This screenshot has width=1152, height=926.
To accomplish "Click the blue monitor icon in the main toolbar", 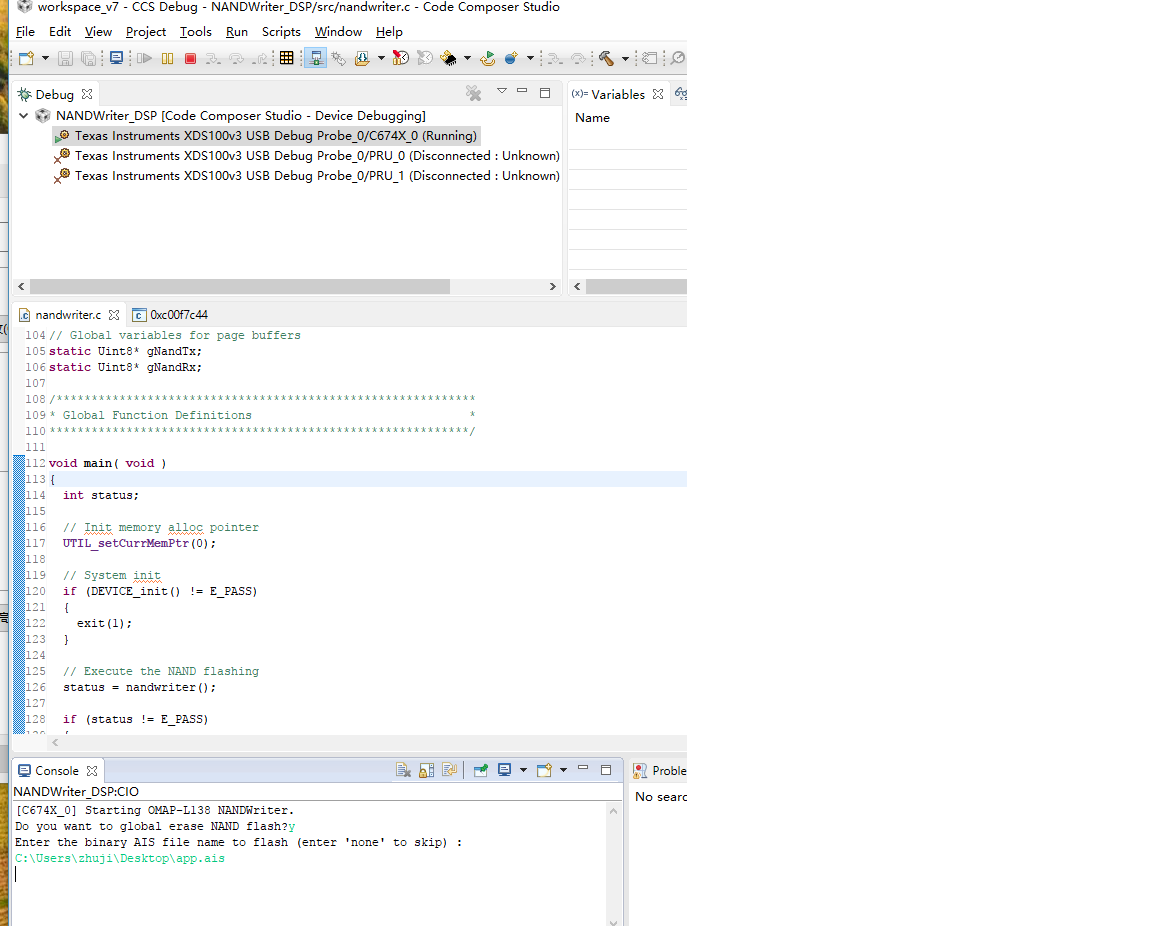I will [116, 58].
